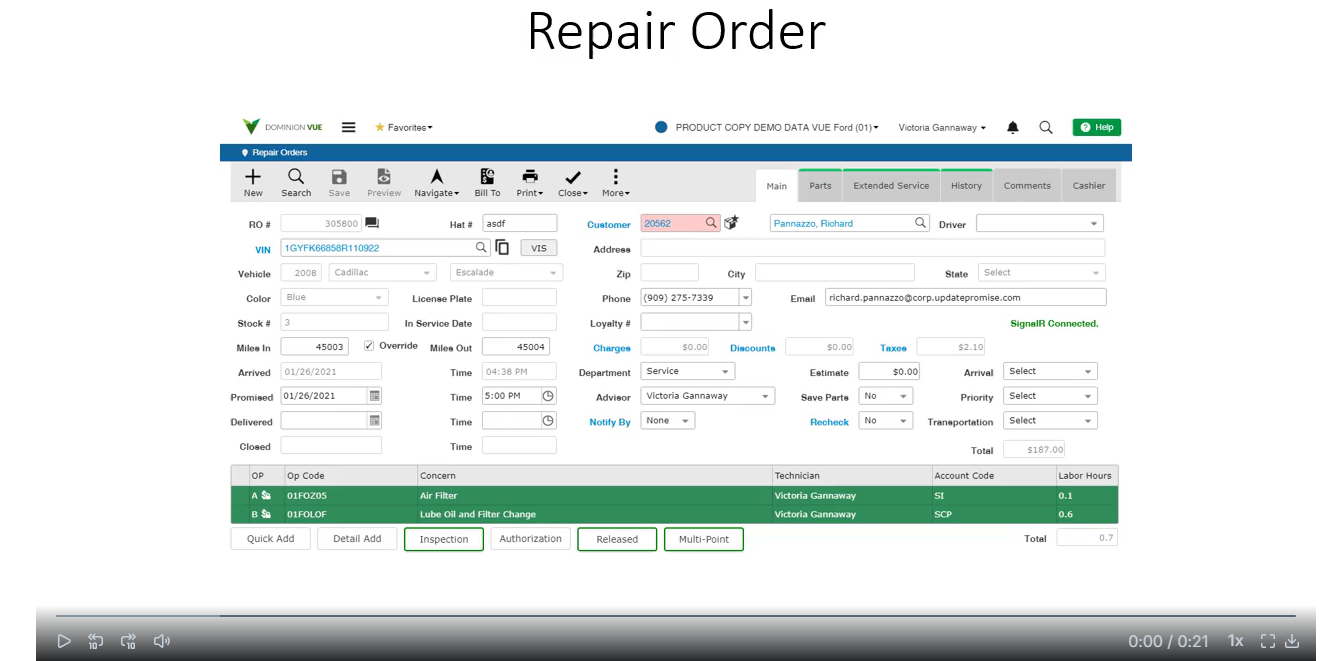Image resolution: width=1324 pixels, height=661 pixels.
Task: Click the Bill To toolbar icon
Action: point(487,183)
